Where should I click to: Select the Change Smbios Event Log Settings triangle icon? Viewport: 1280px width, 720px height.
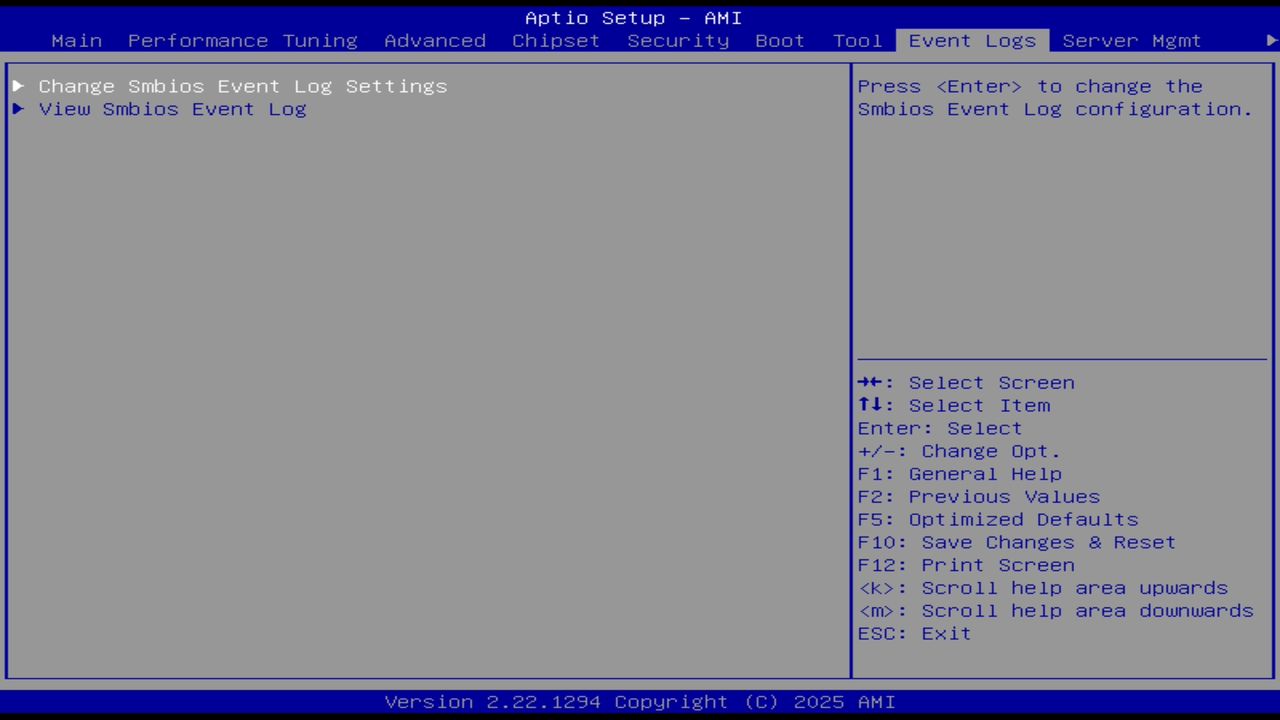[x=17, y=86]
